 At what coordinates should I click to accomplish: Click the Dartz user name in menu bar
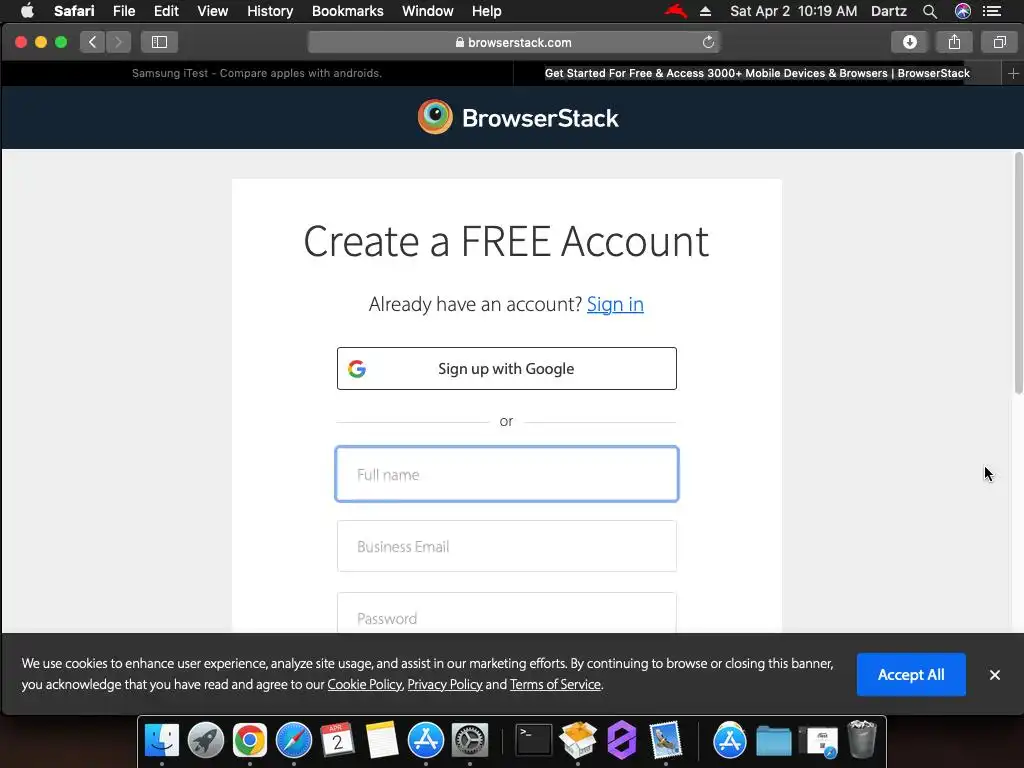[x=889, y=11]
